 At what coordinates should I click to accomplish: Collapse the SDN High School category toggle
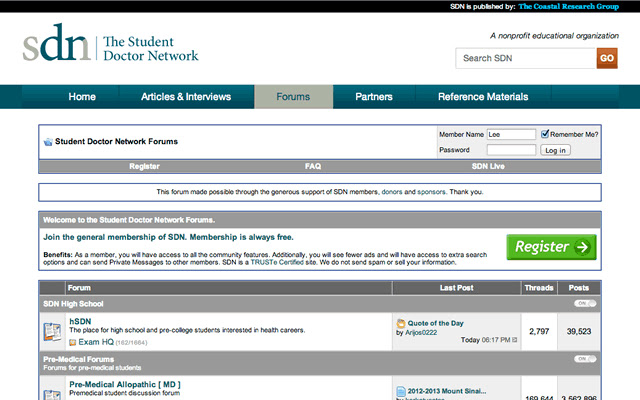point(585,303)
